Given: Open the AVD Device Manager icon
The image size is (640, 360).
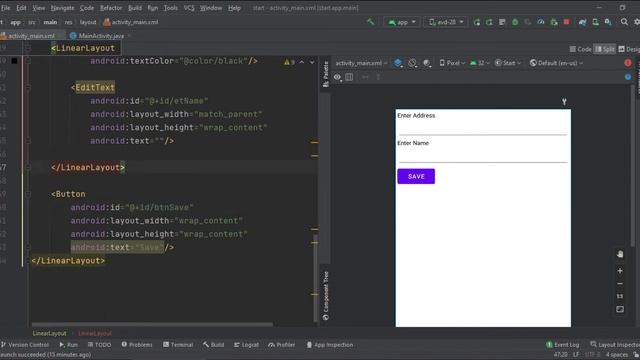Looking at the screenshot, I should point(596,22).
